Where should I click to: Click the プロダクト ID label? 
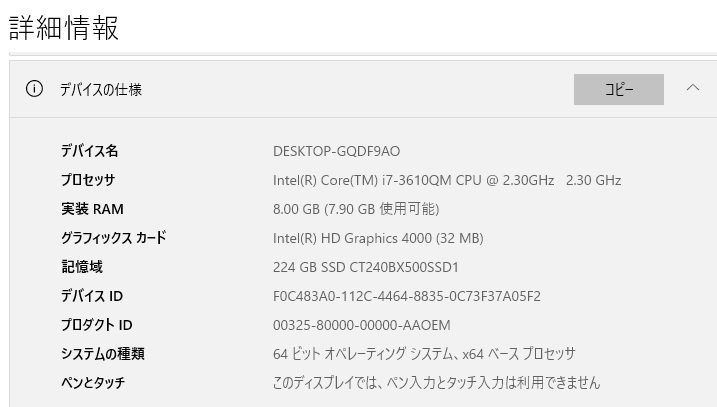[x=96, y=325]
